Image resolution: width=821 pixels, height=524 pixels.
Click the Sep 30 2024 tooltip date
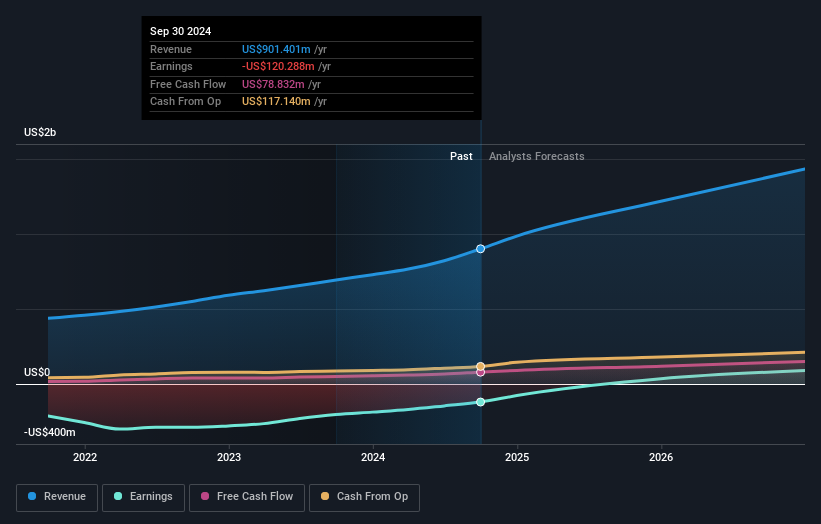(181, 31)
